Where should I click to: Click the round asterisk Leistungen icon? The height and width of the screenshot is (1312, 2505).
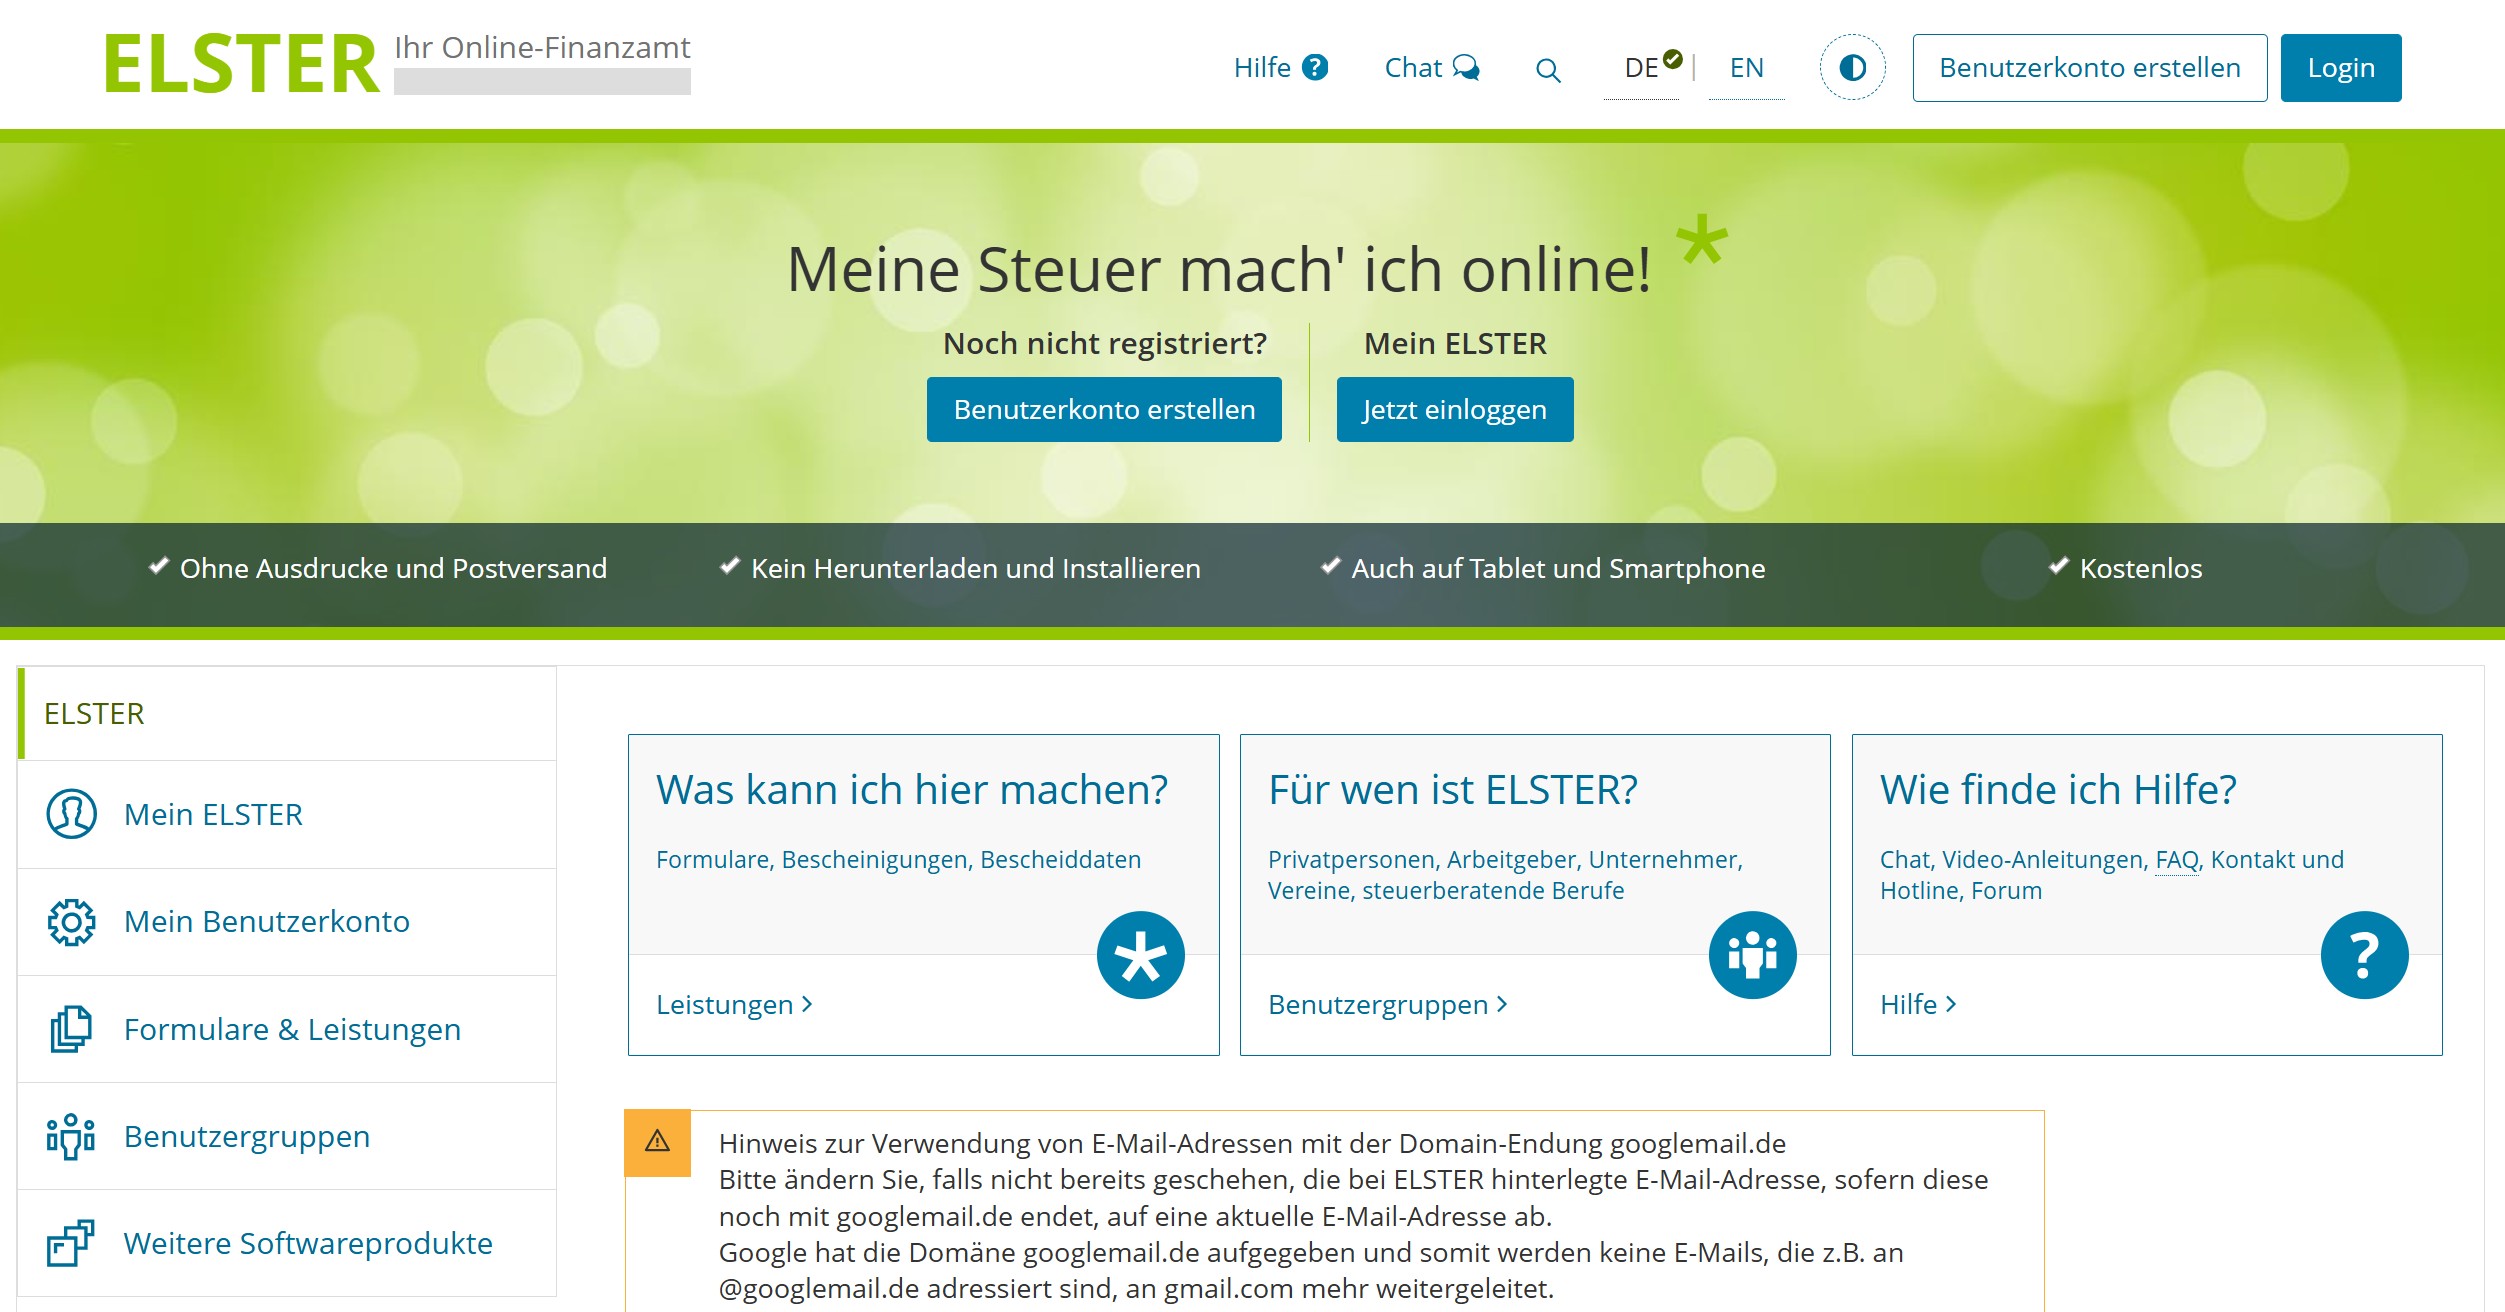[x=1140, y=955]
